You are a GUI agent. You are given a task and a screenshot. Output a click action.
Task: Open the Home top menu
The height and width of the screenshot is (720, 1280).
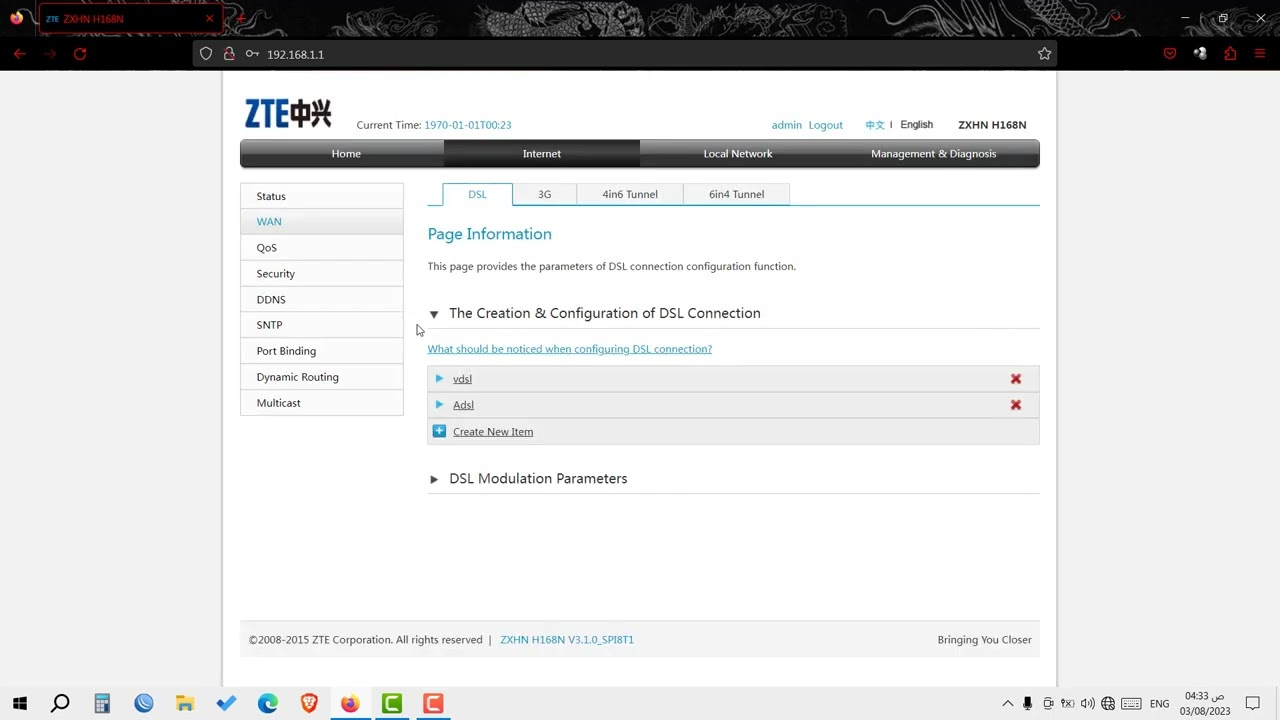coord(346,154)
